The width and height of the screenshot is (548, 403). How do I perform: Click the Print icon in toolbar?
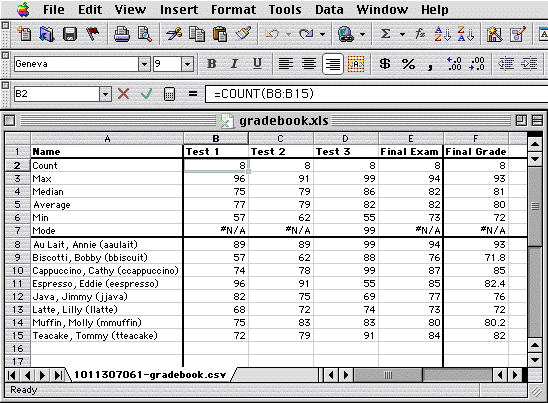tap(121, 34)
